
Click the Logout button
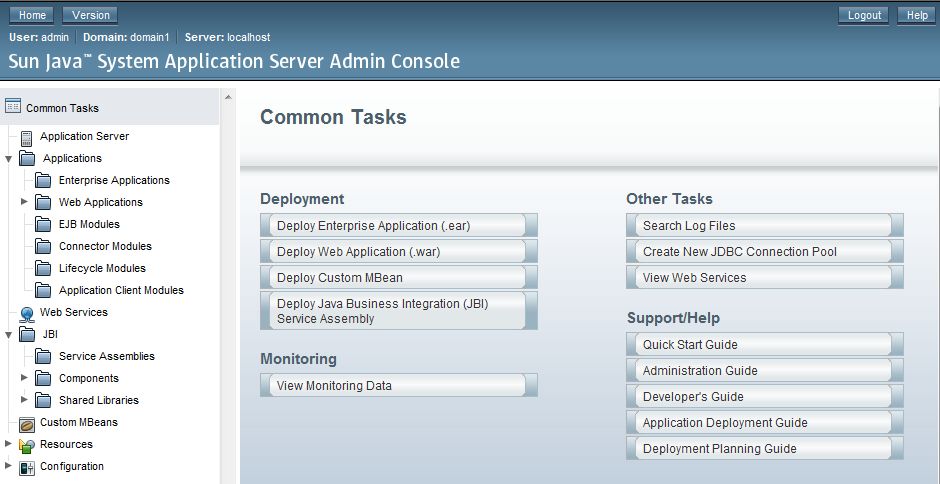[864, 15]
